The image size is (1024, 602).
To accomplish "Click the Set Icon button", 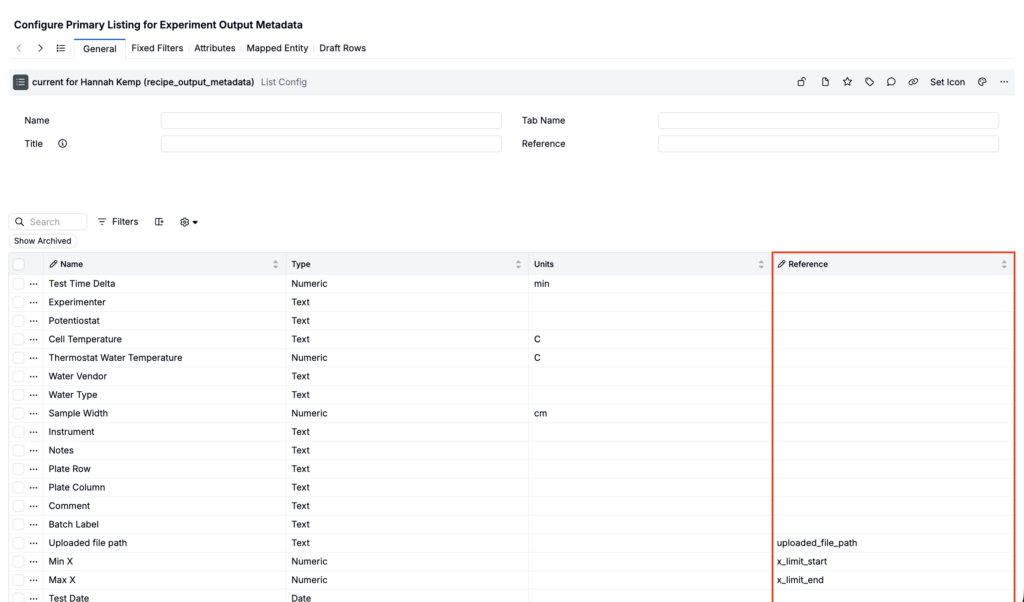I will pyautogui.click(x=948, y=82).
